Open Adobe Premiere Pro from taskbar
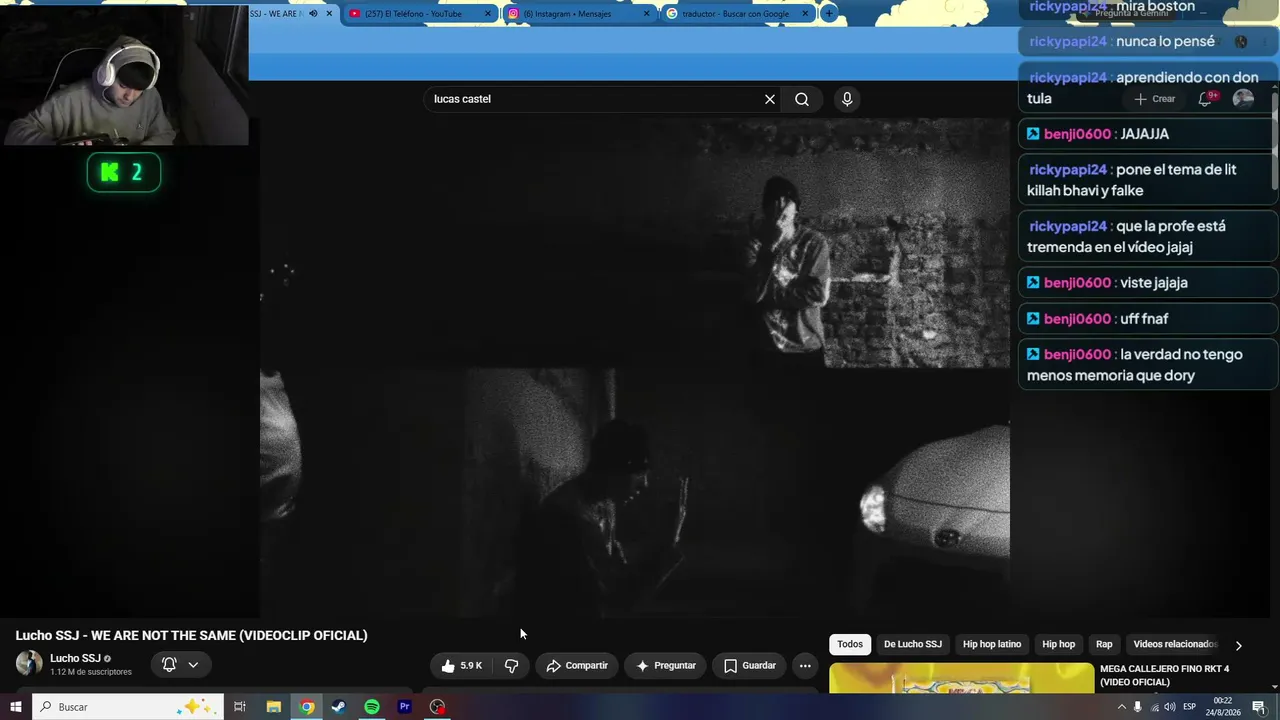 [405, 707]
